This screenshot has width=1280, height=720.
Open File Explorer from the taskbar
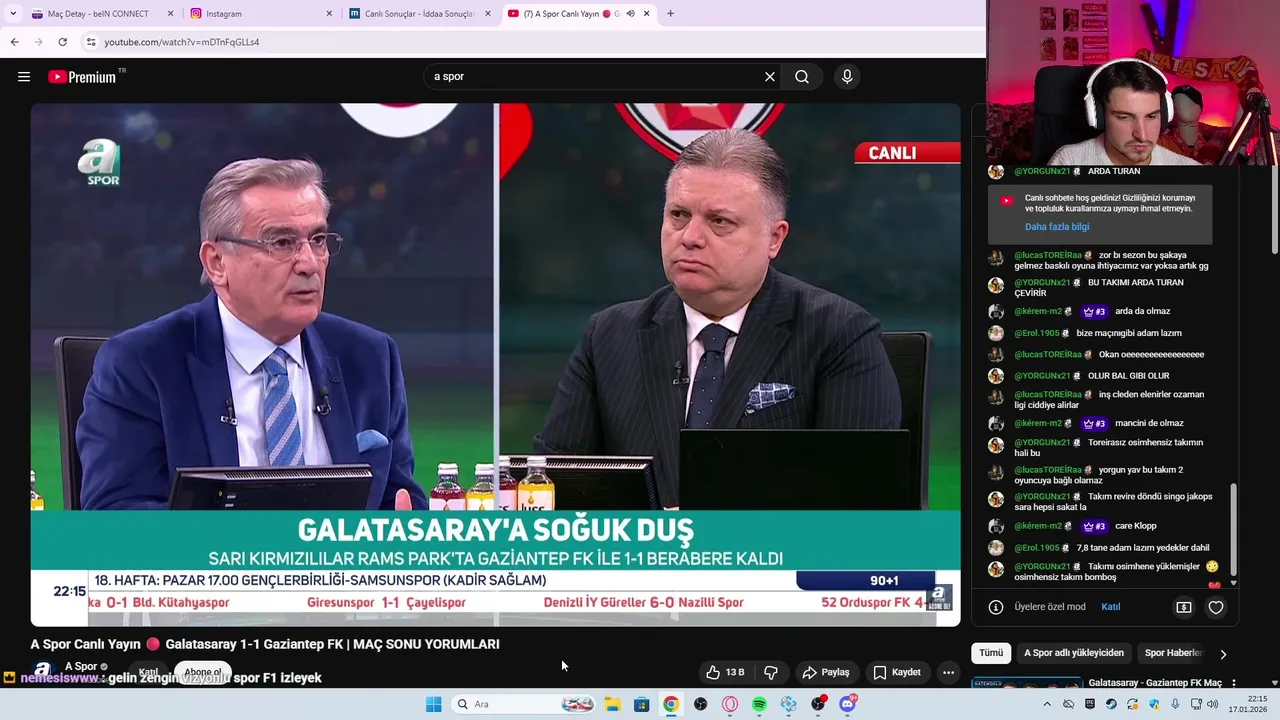click(612, 704)
